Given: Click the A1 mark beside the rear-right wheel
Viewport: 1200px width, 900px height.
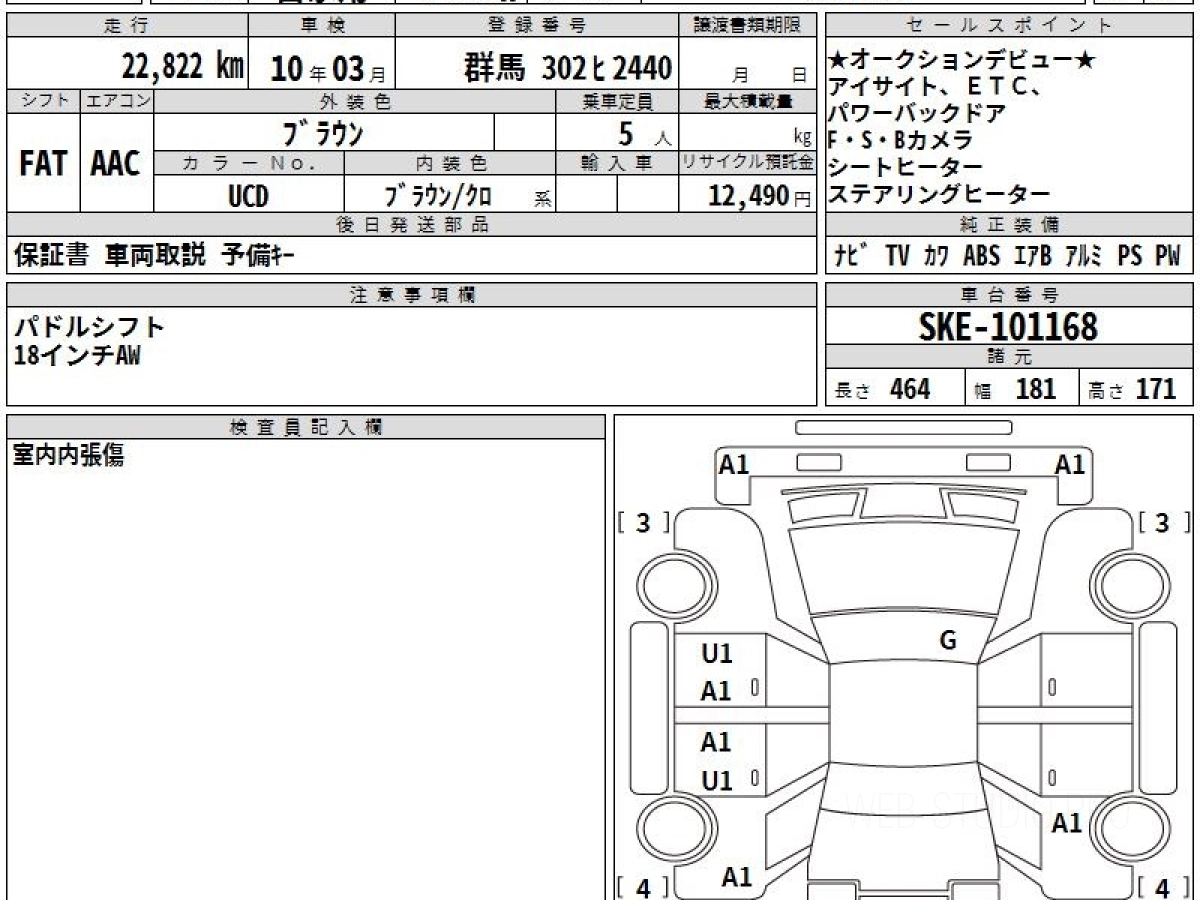Looking at the screenshot, I should 1067,823.
